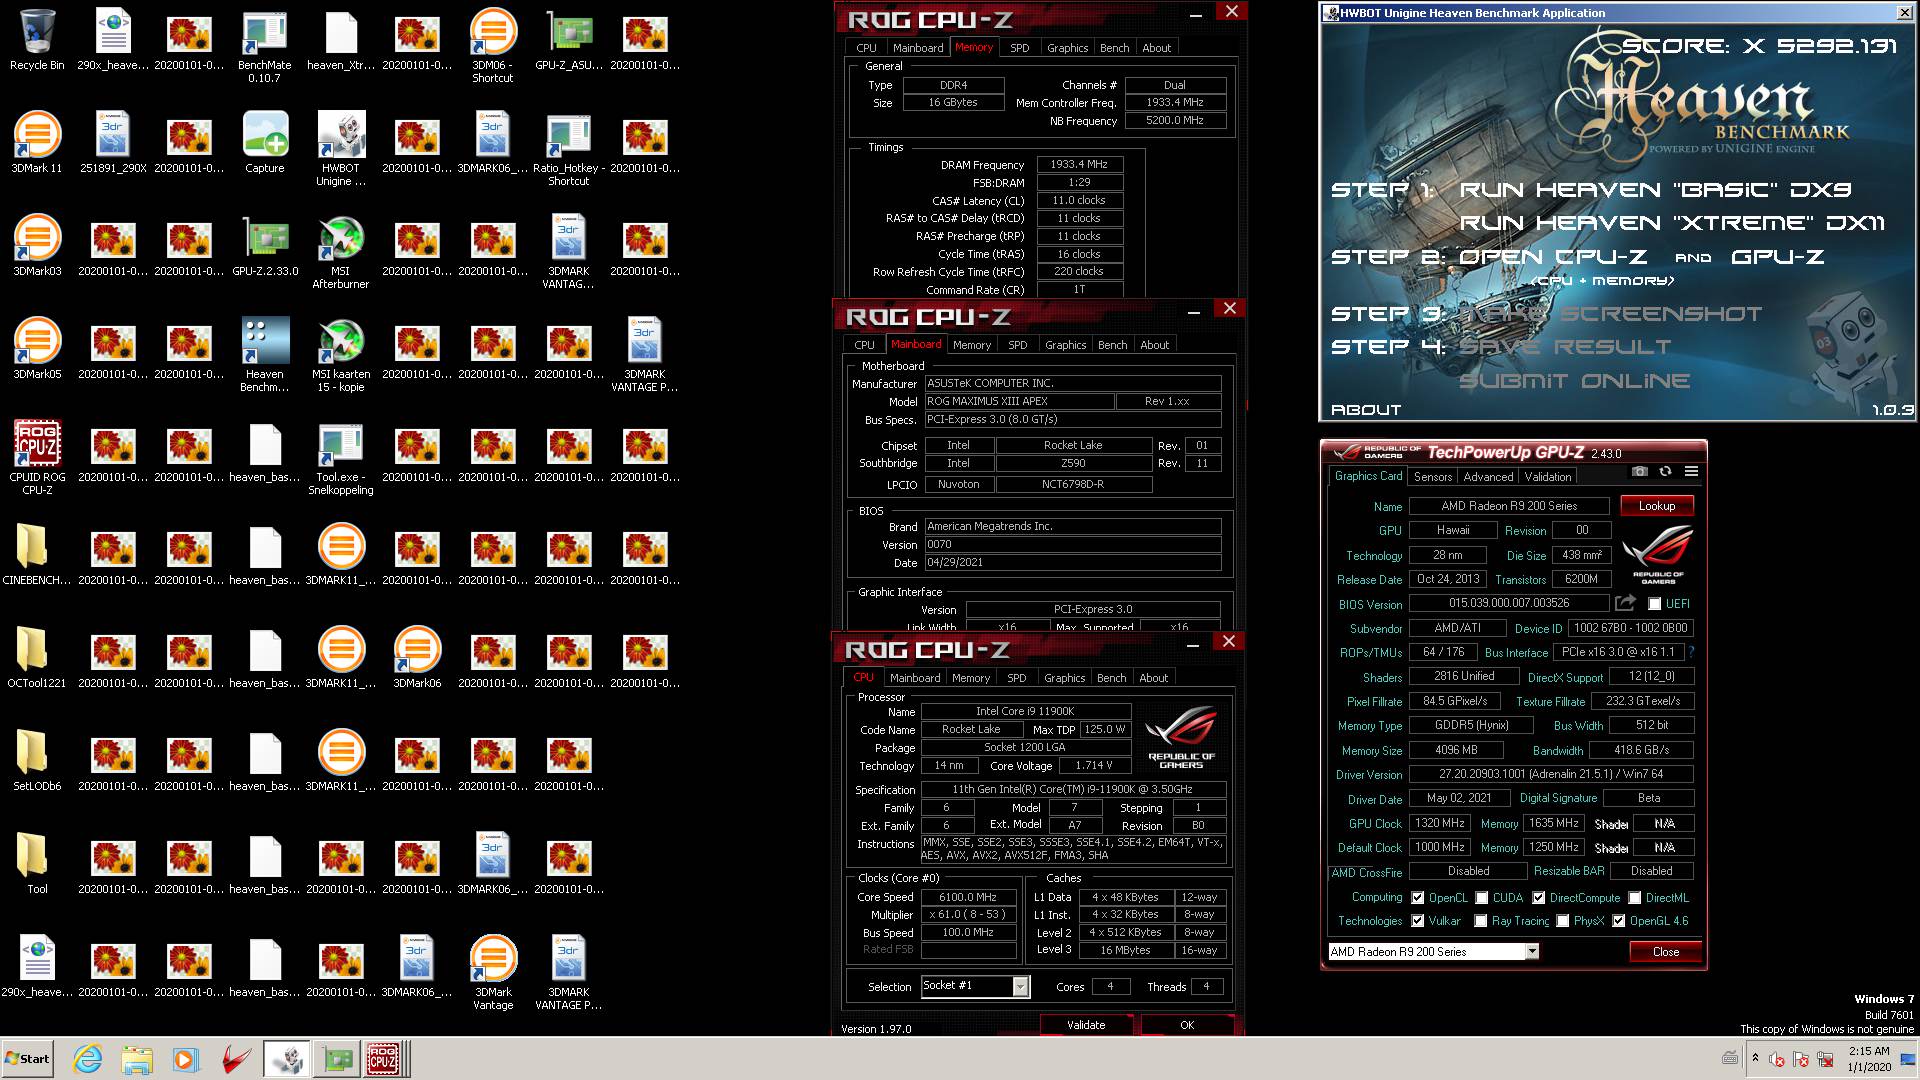Run Heaven "Basic" DX9 in HWBOT app
Viewport: 1920px width, 1080px height.
coord(1655,190)
